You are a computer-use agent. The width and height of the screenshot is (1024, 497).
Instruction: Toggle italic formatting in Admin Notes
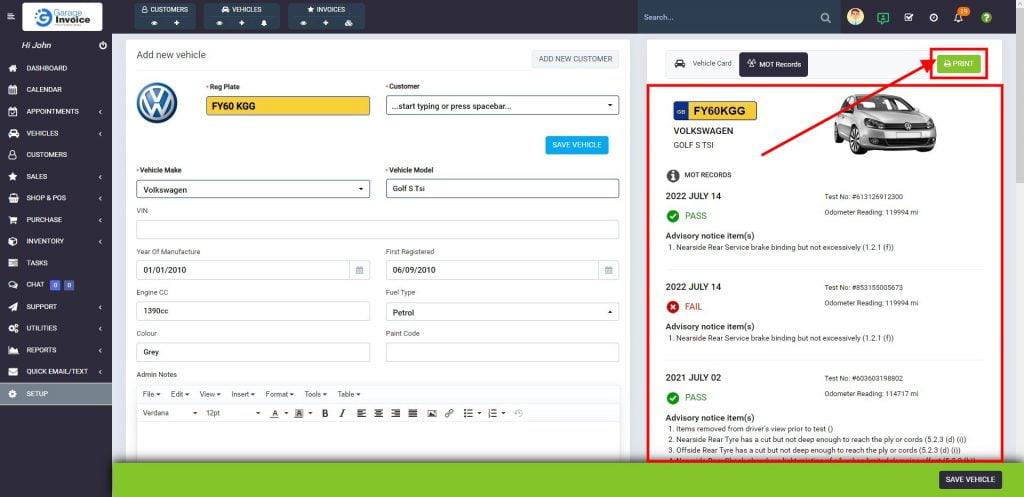pos(342,413)
